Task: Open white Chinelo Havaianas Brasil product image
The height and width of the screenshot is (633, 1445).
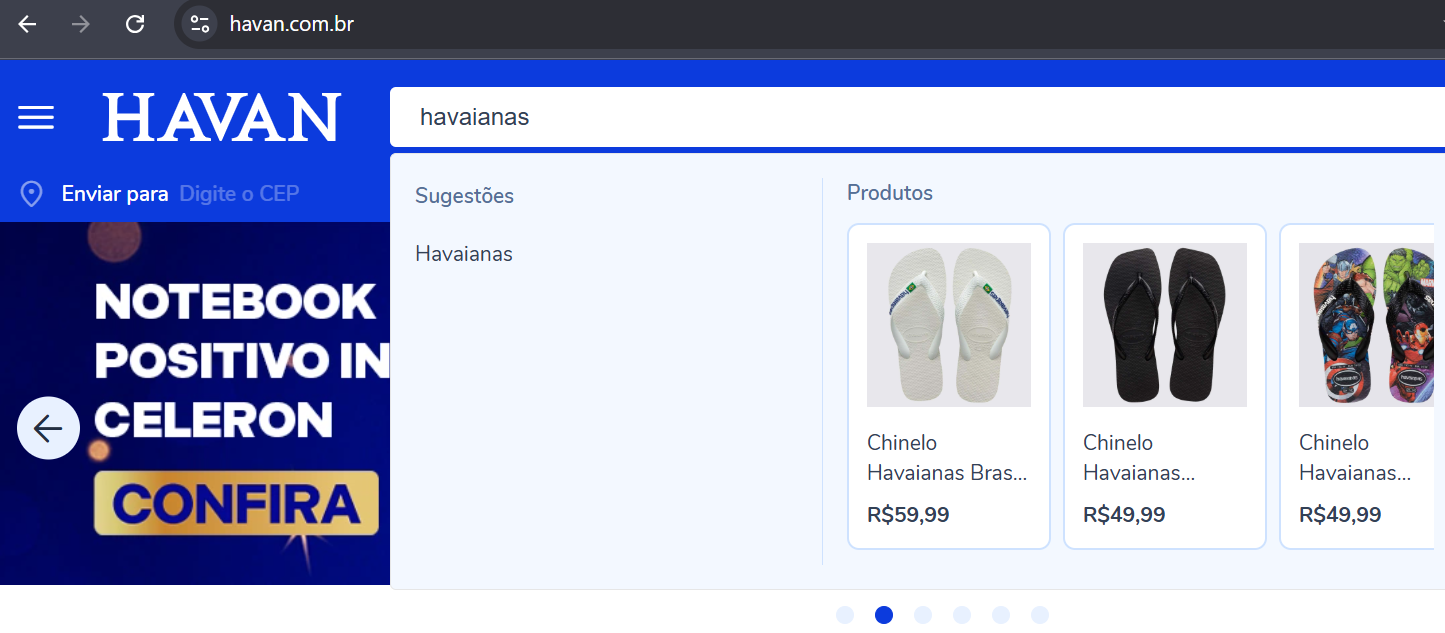Action: [x=948, y=325]
